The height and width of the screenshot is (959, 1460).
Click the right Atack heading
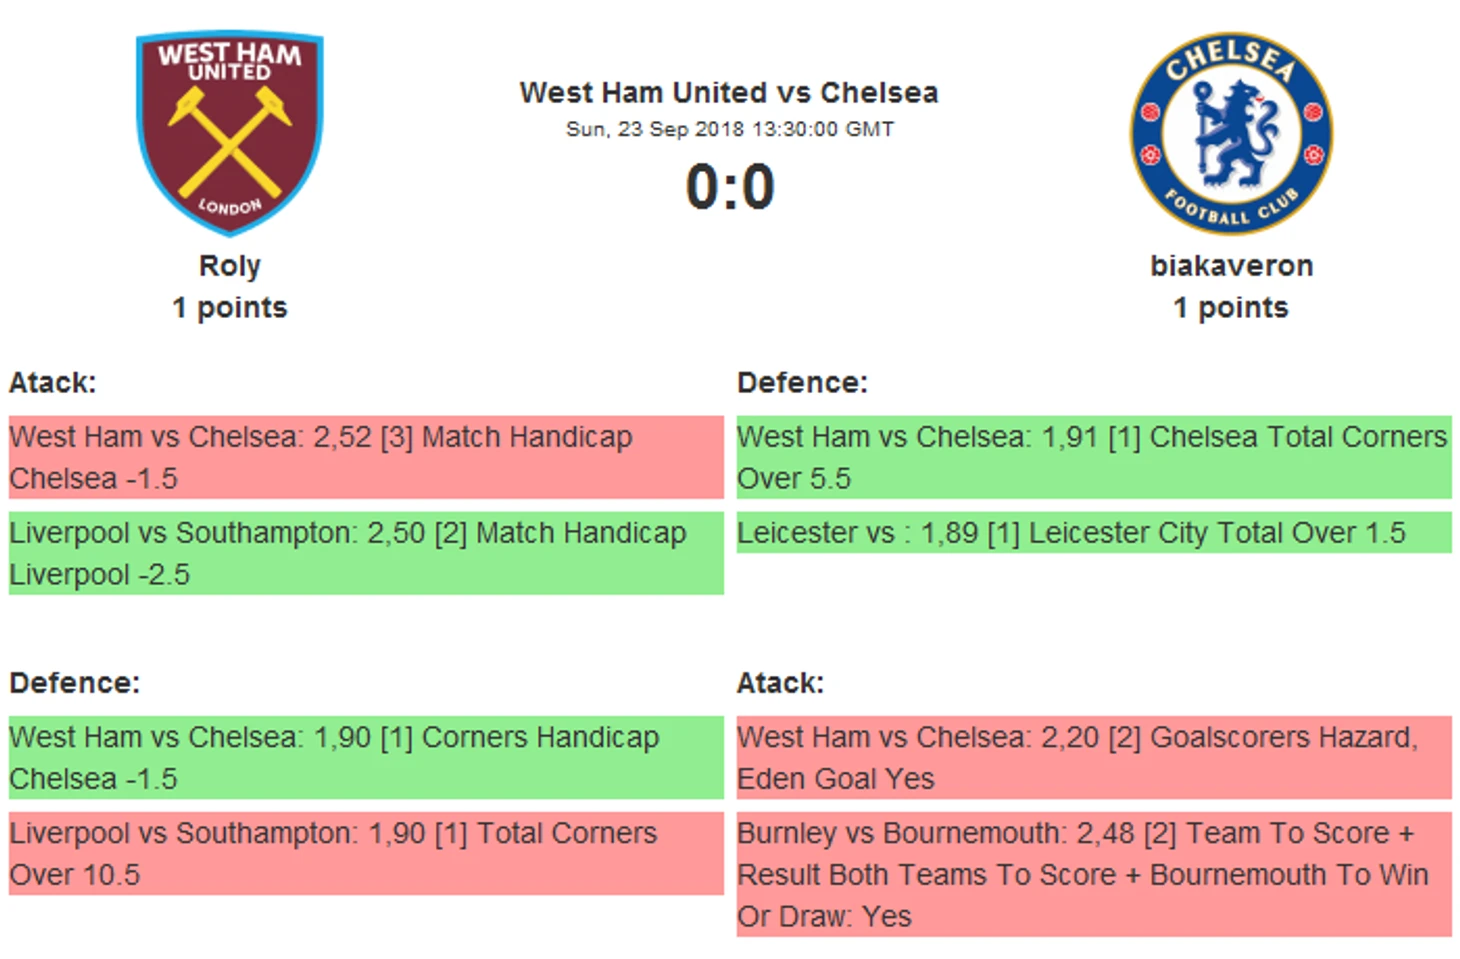pyautogui.click(x=780, y=683)
